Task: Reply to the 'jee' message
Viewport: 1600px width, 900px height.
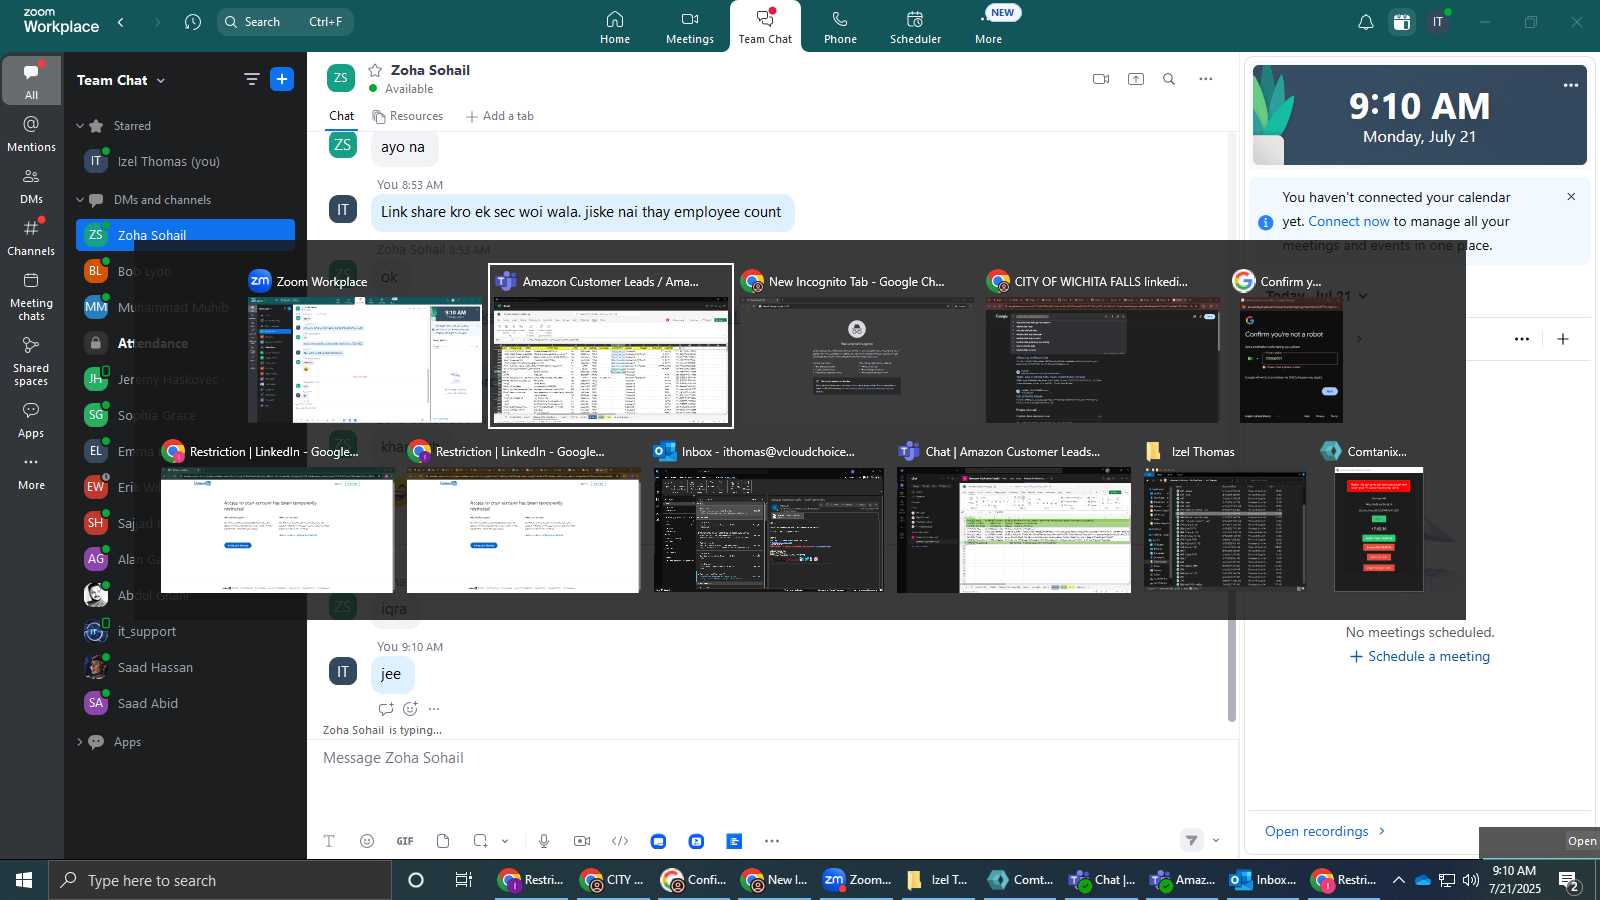Action: (386, 709)
